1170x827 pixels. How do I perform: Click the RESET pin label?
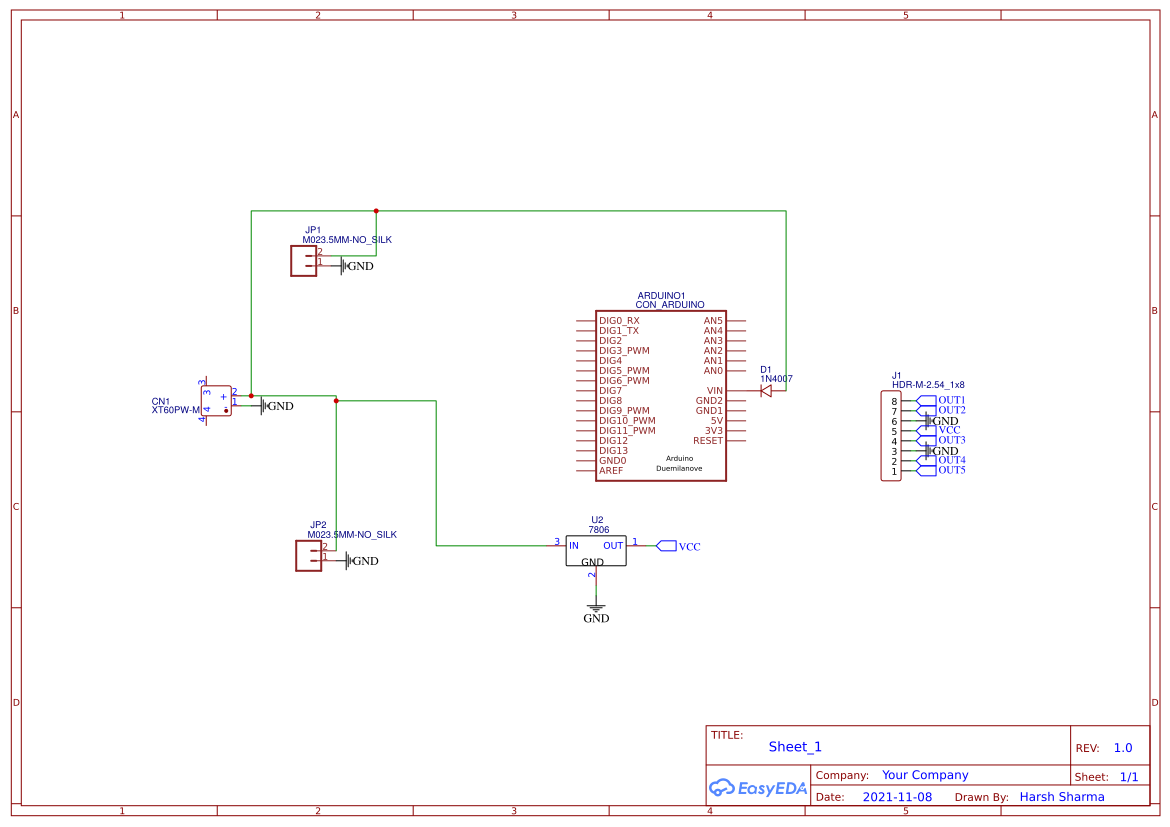pyautogui.click(x=708, y=440)
